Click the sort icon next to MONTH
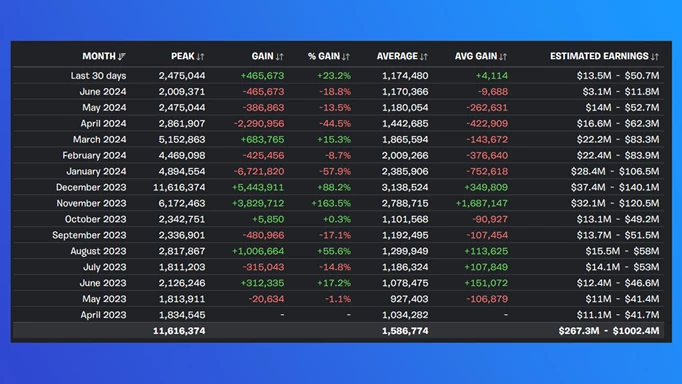Image resolution: width=682 pixels, height=384 pixels. click(122, 57)
